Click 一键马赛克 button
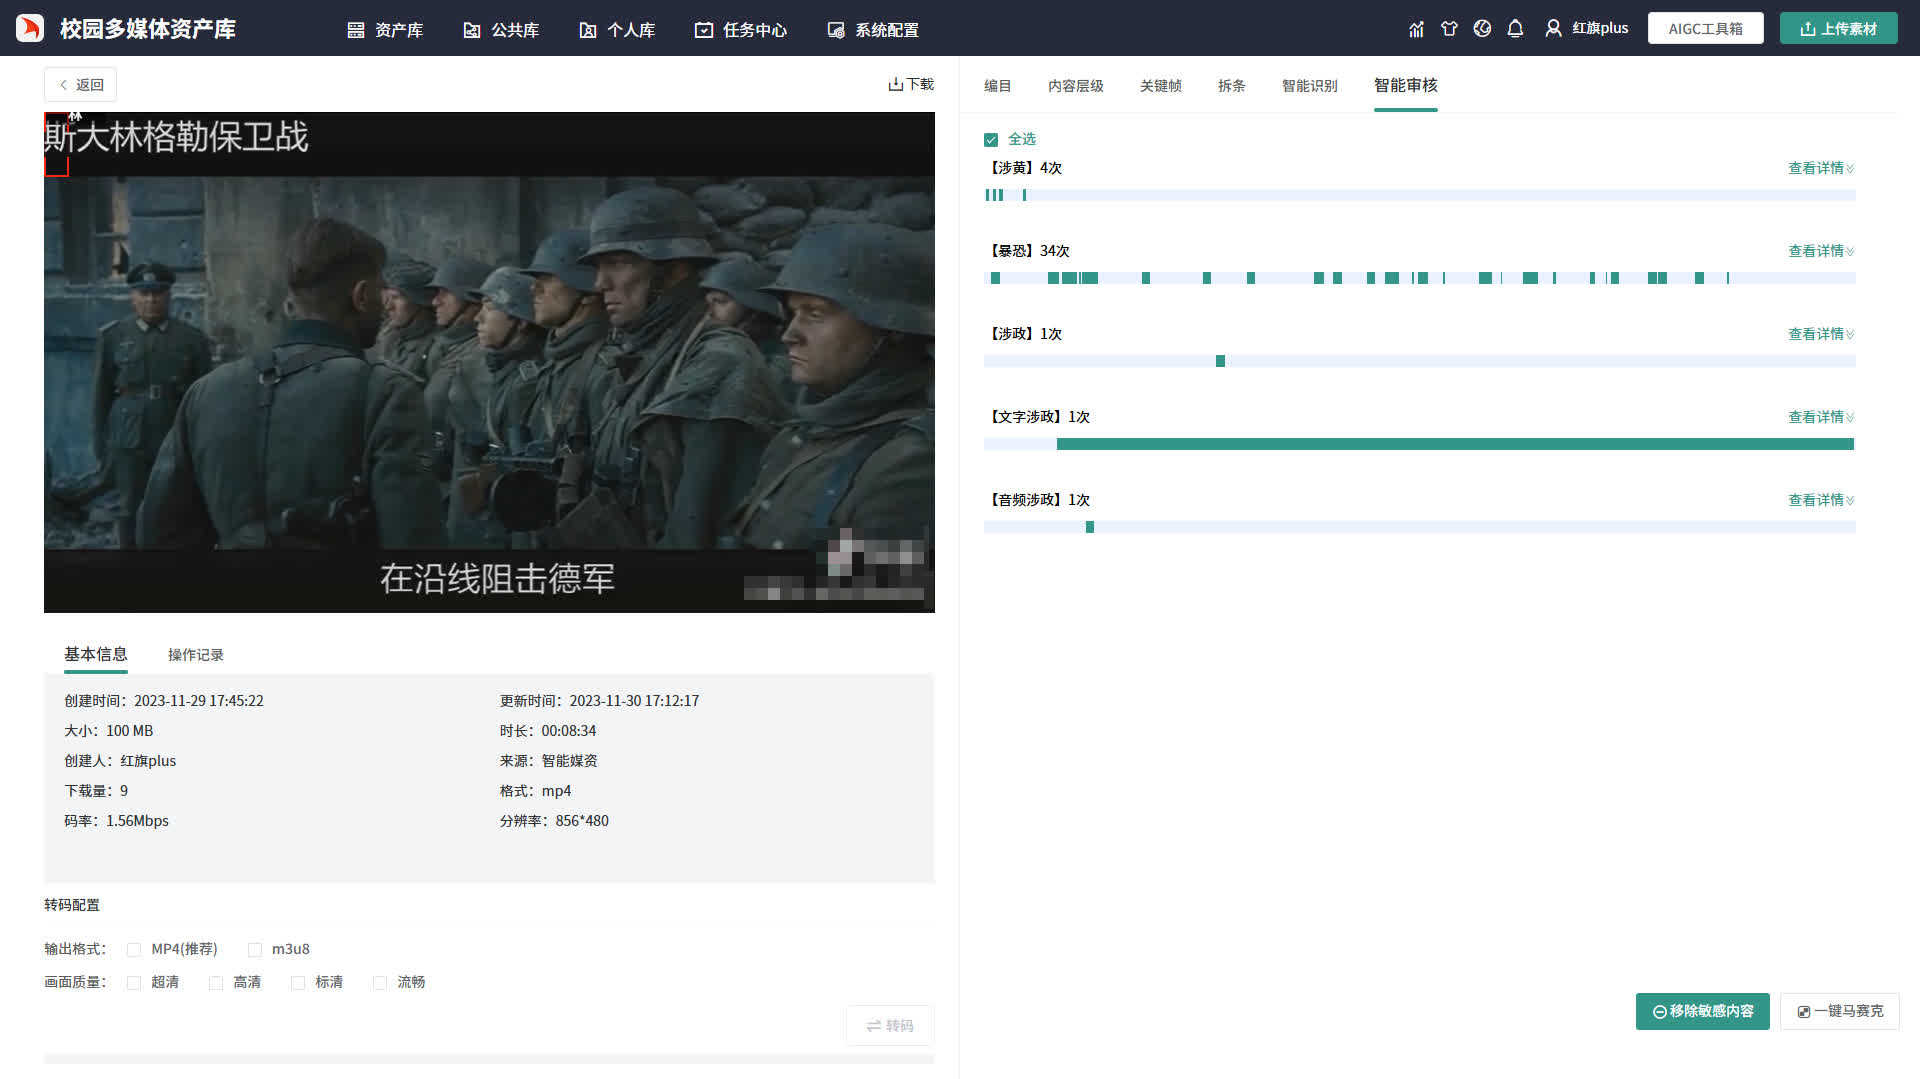 (1840, 1012)
